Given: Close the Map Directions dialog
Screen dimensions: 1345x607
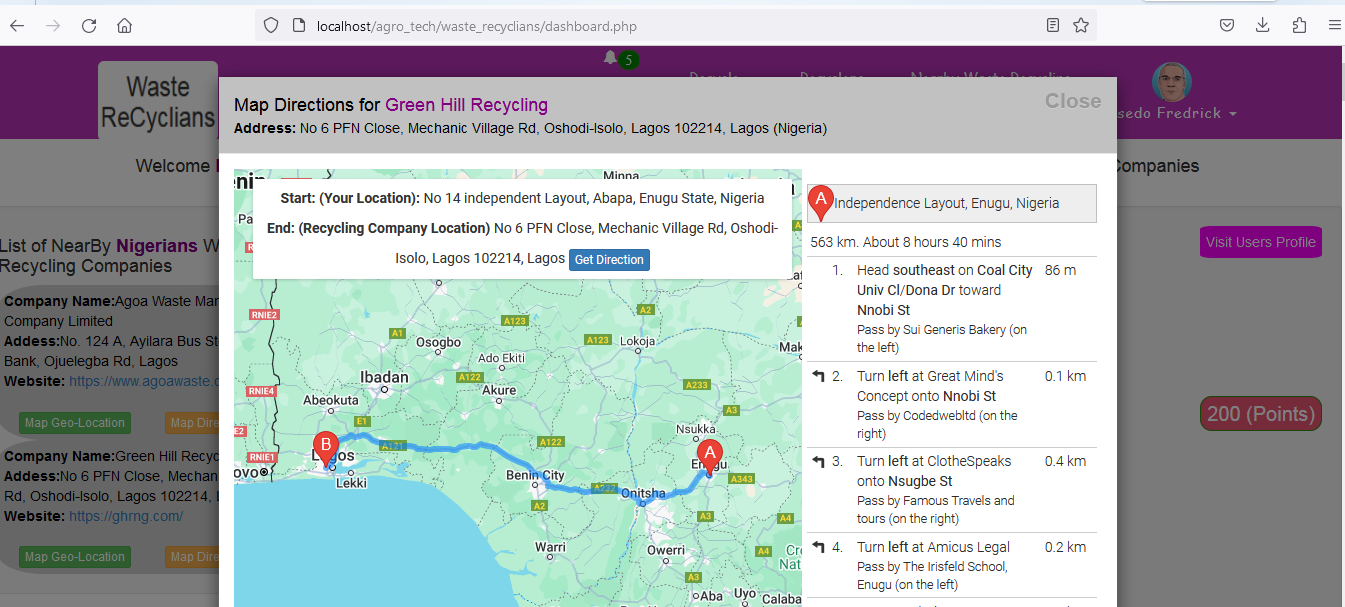Looking at the screenshot, I should (x=1073, y=101).
